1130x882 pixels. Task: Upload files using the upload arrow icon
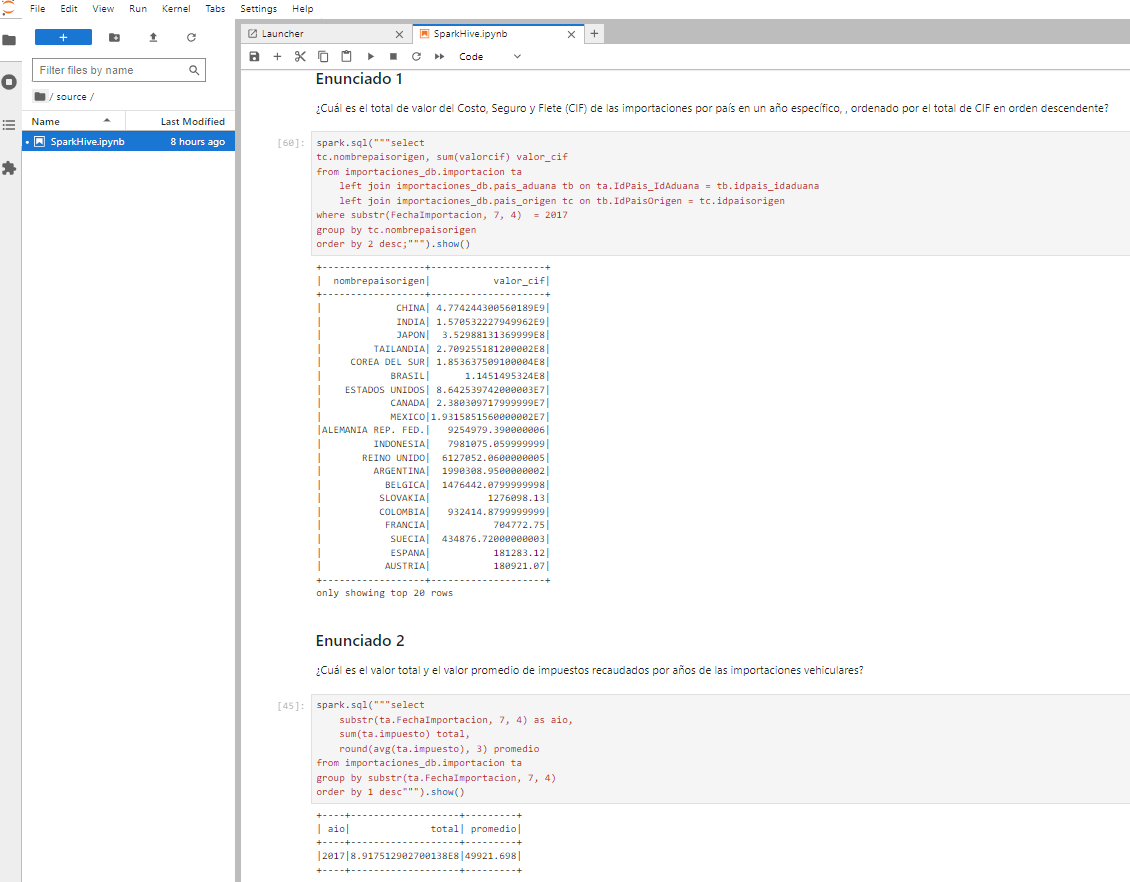[153, 37]
